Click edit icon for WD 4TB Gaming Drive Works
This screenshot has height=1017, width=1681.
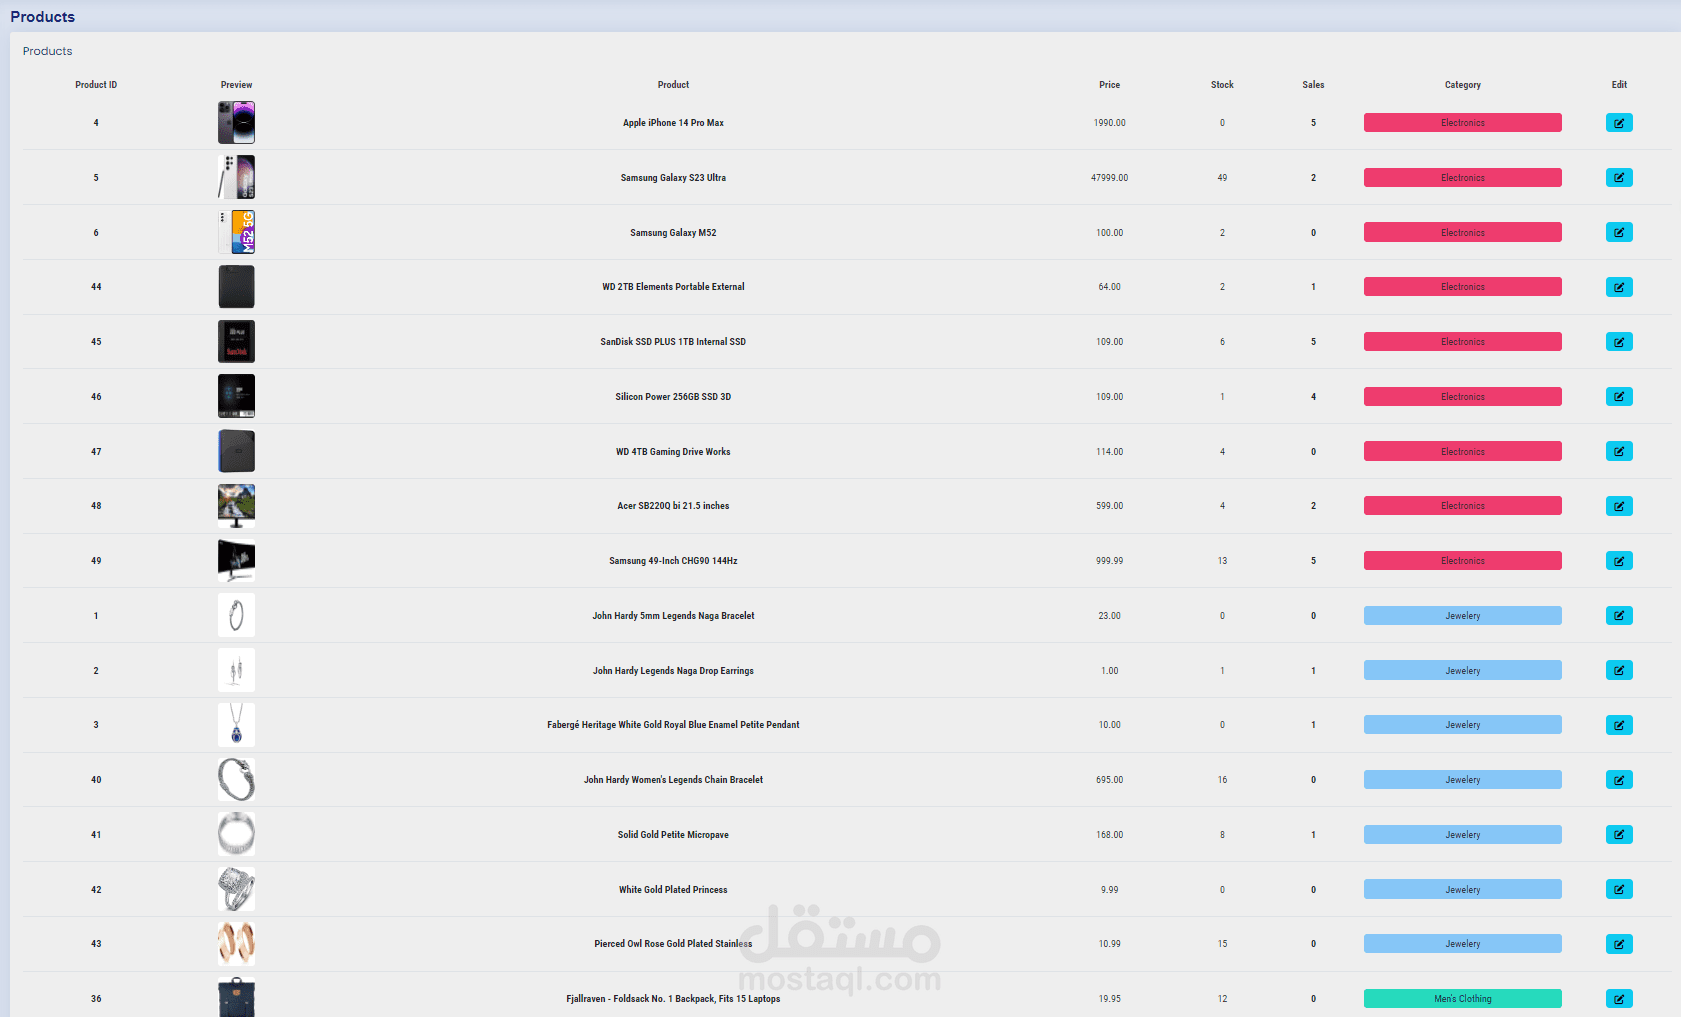(1619, 451)
